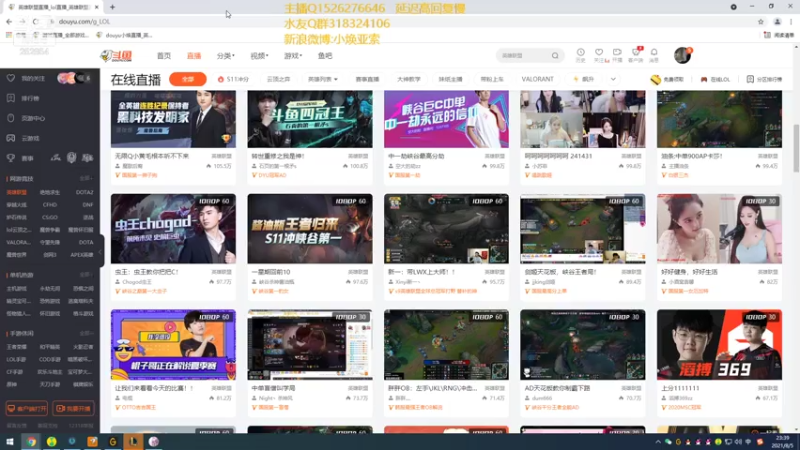Click the start-streaming camera icon in header
The width and height of the screenshot is (800, 450).
coord(617,53)
